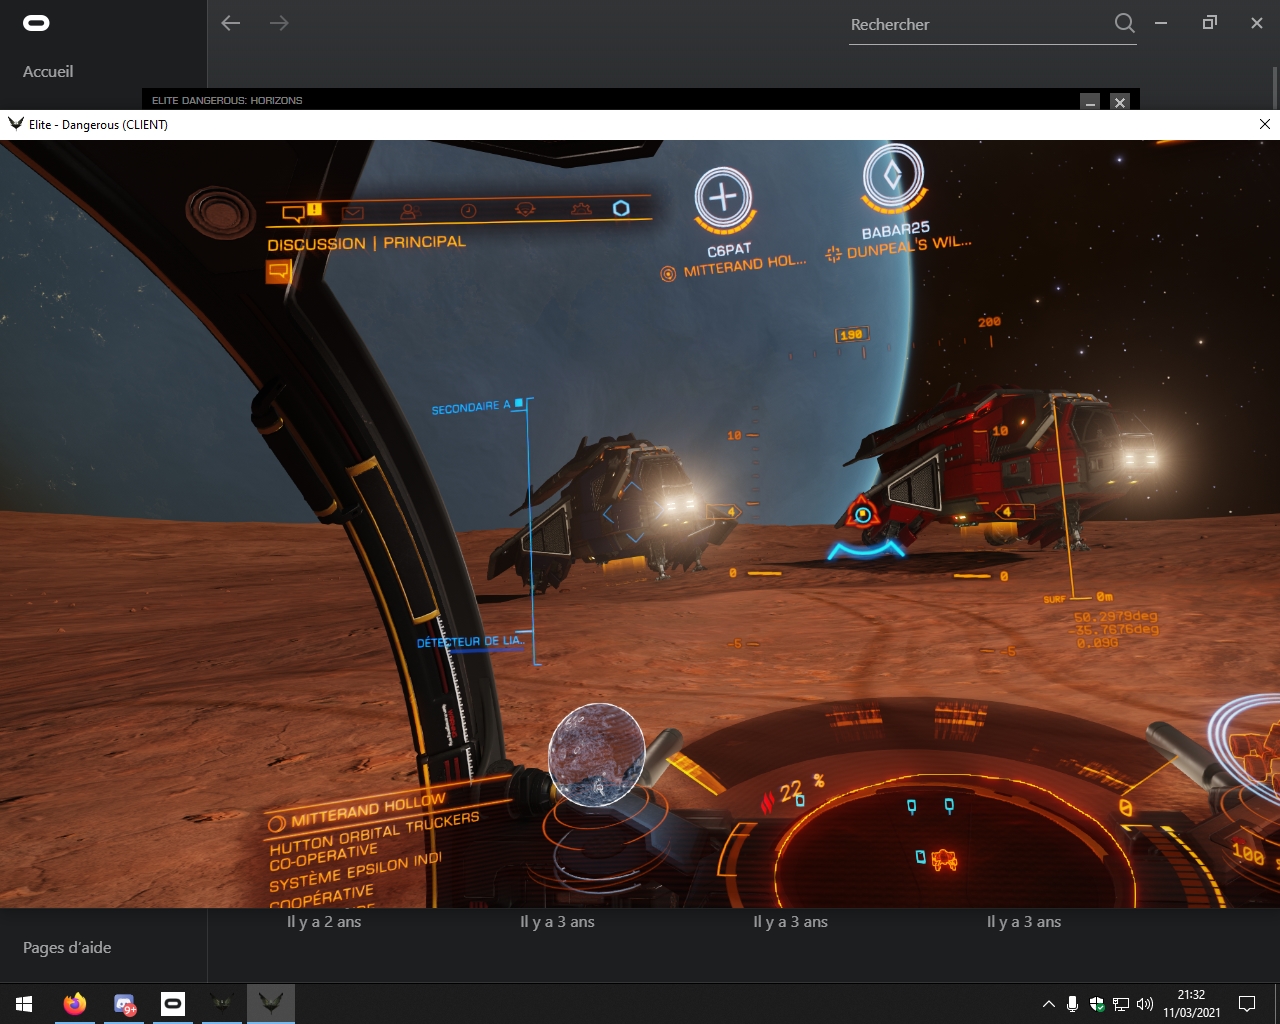Close the Elite - Dangerous (CLIENT) window
This screenshot has height=1024, width=1280.
(1264, 124)
